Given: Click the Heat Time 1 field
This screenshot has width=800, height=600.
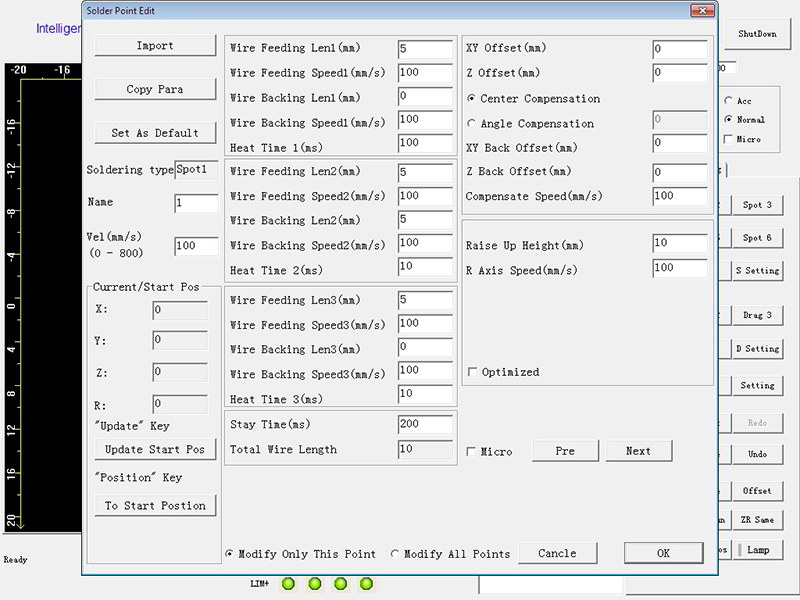Looking at the screenshot, I should tap(425, 143).
